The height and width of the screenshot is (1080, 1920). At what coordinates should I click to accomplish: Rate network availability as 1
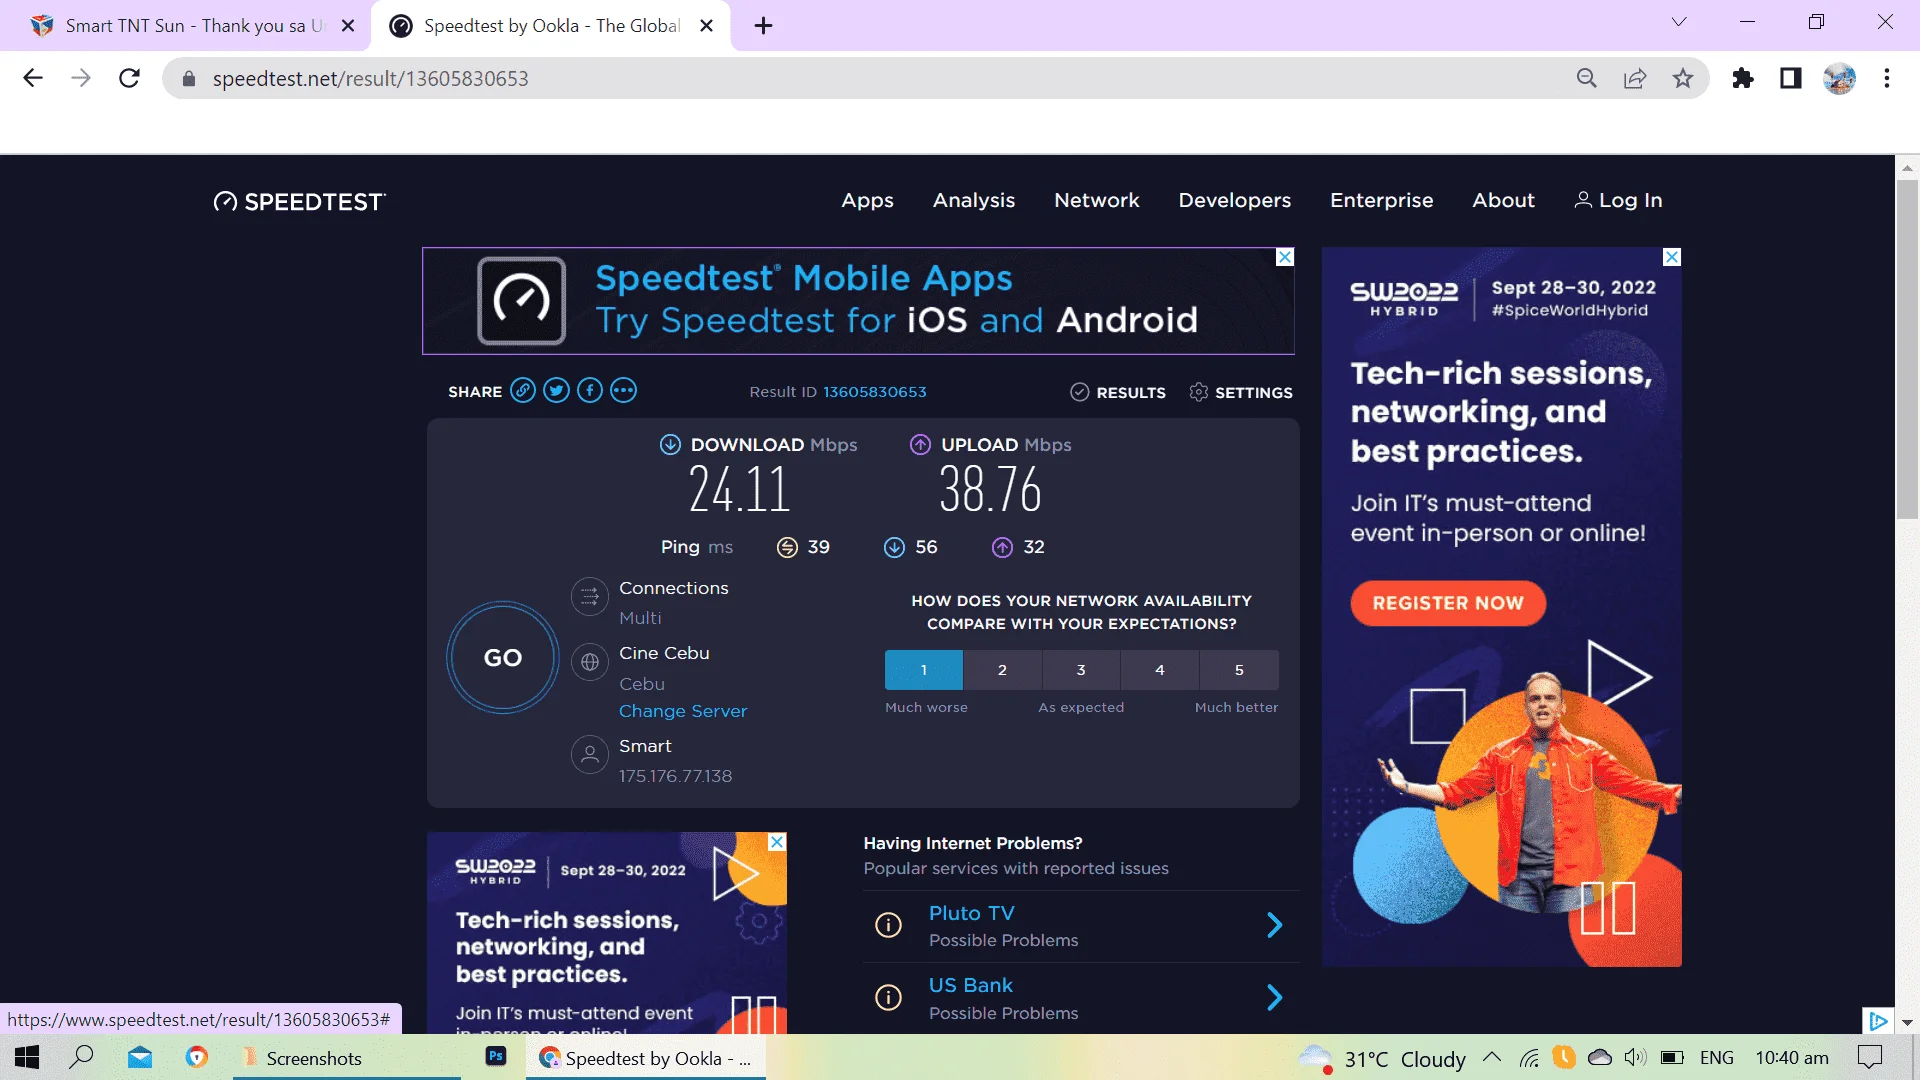(x=924, y=670)
